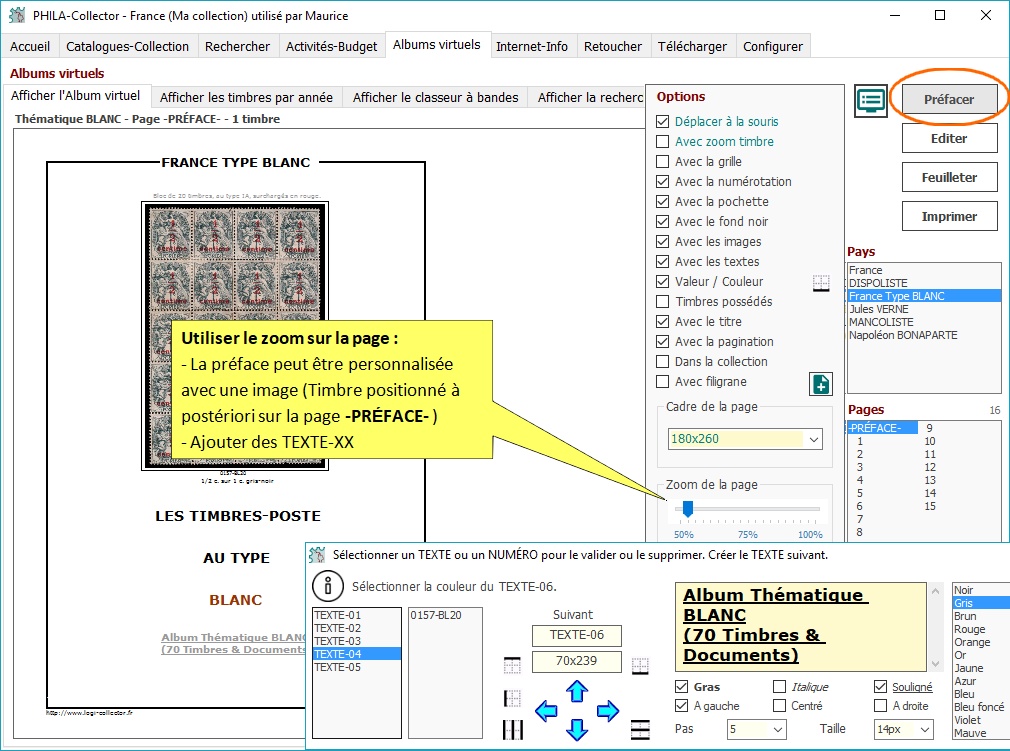
Task: Click the 70x239 position field
Action: pyautogui.click(x=576, y=661)
